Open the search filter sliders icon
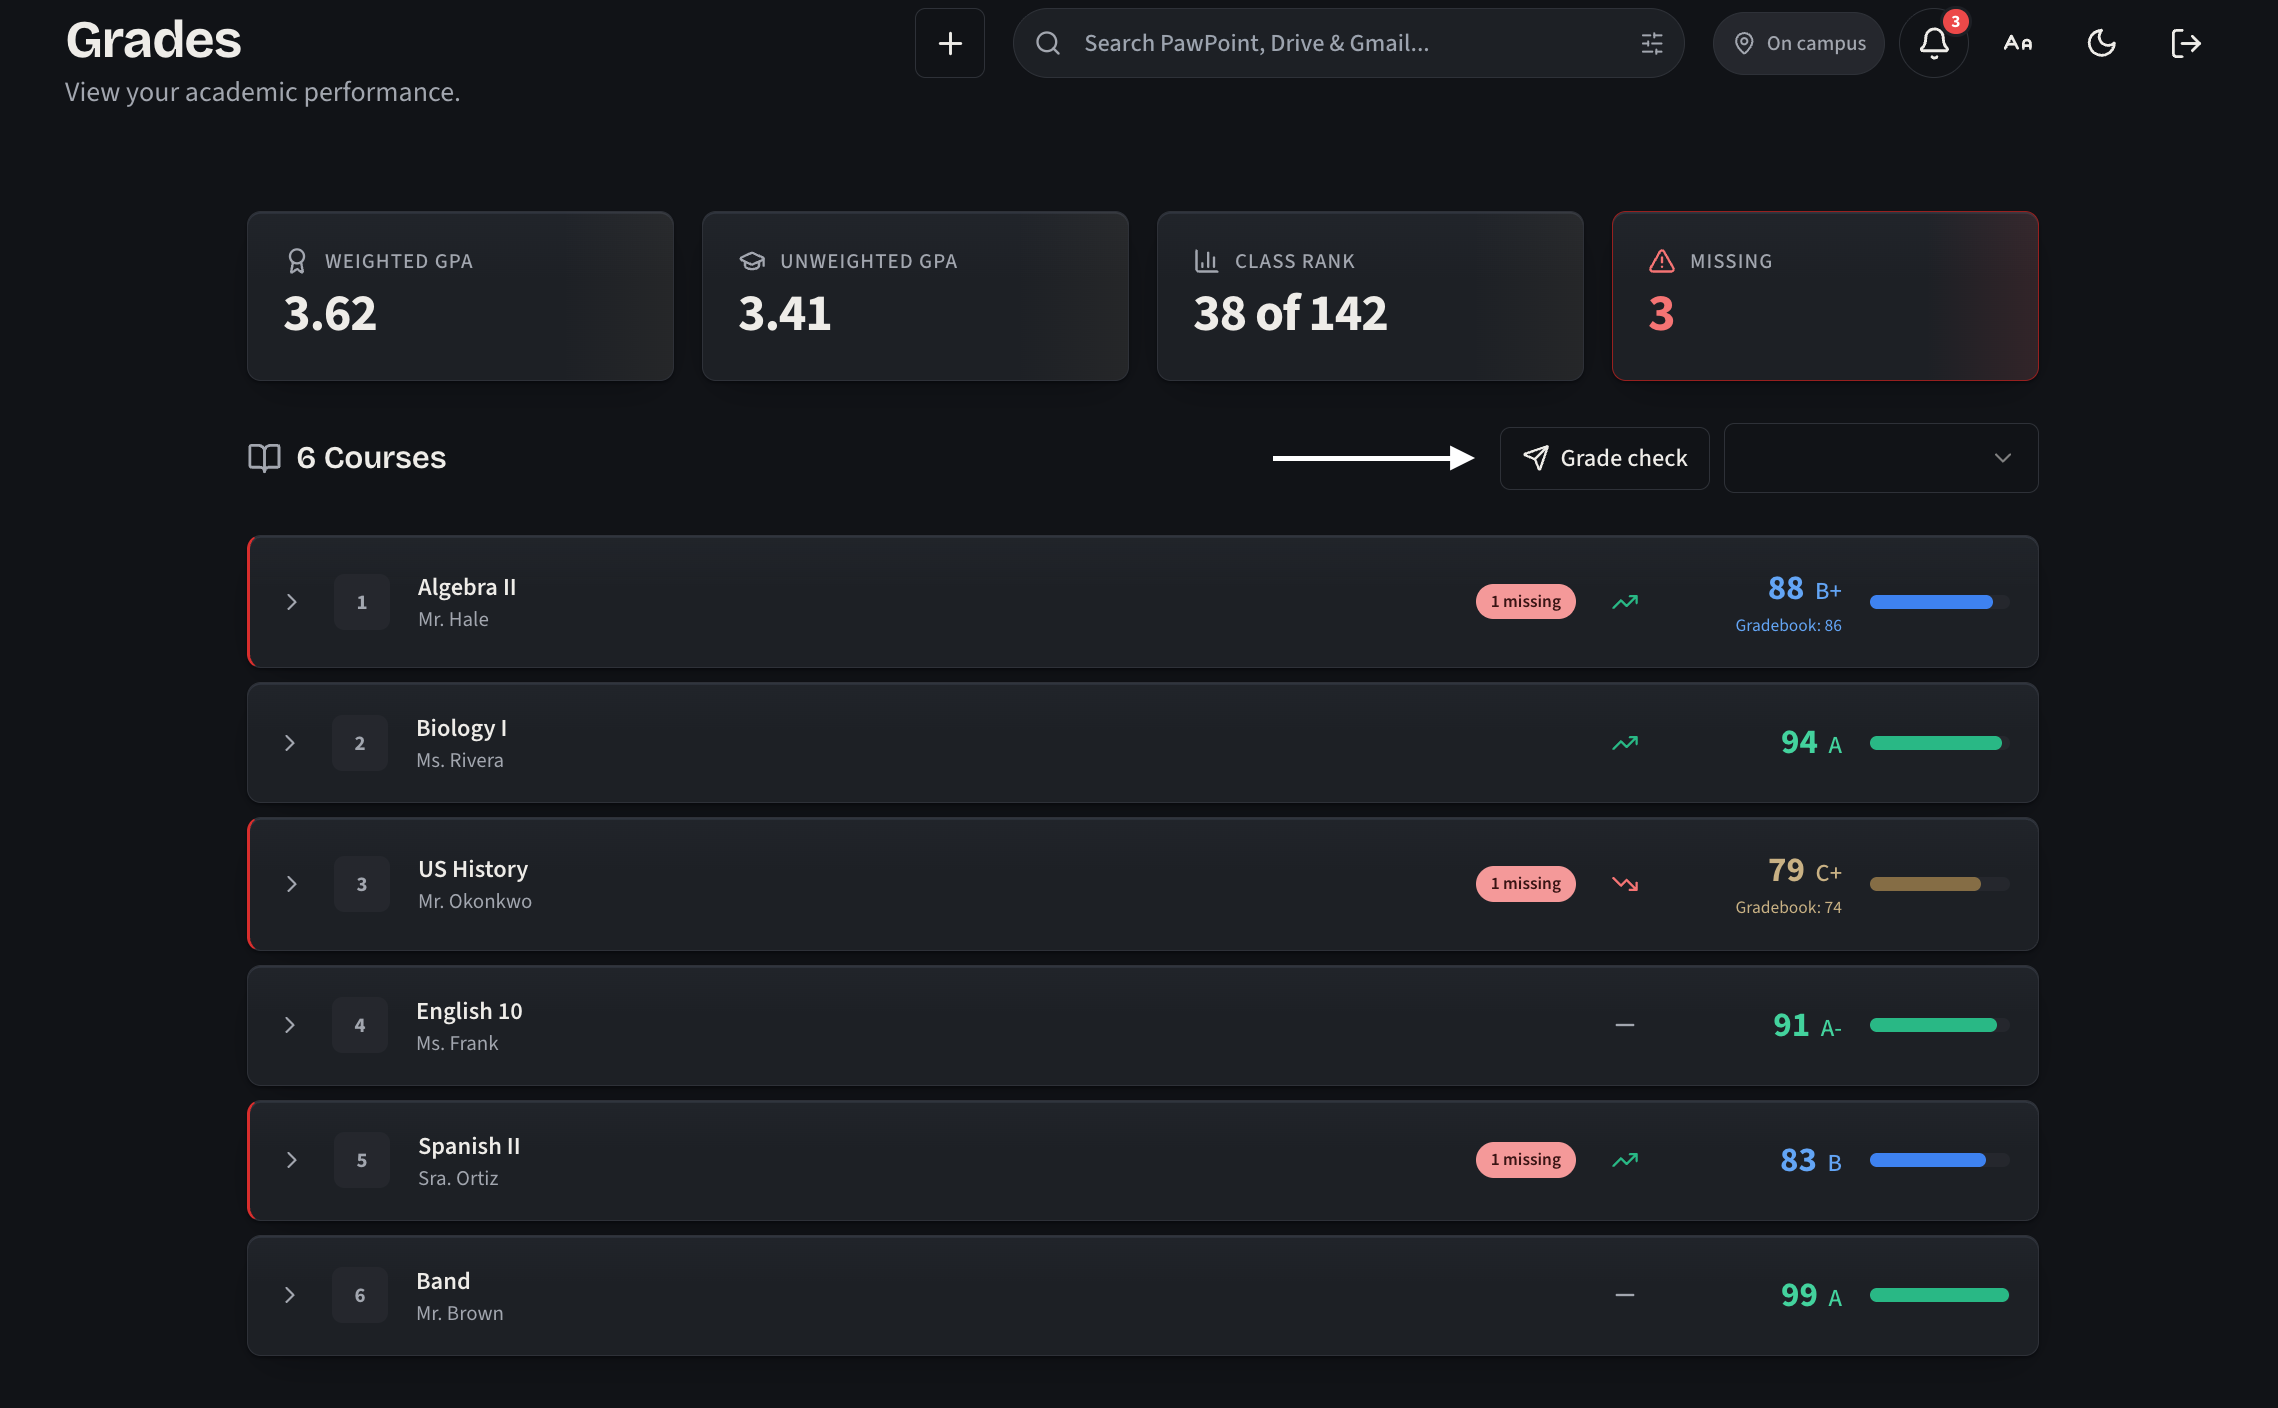Screen dimensions: 2278x1408 click(x=1651, y=43)
